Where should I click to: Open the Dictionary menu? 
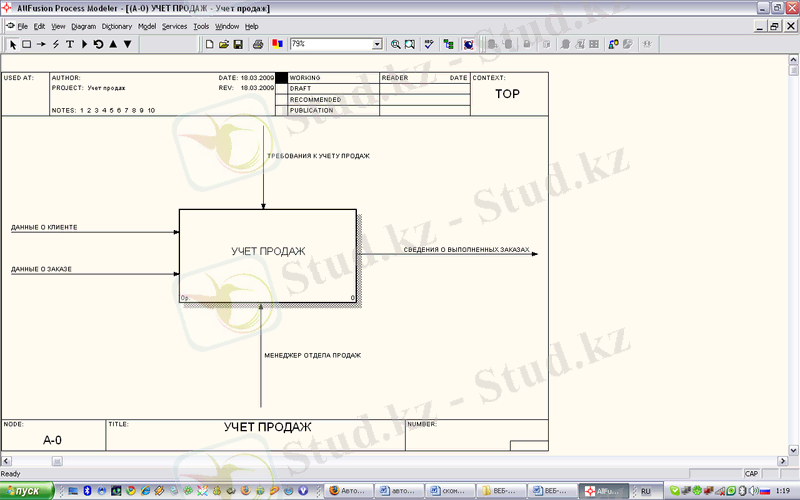[116, 26]
